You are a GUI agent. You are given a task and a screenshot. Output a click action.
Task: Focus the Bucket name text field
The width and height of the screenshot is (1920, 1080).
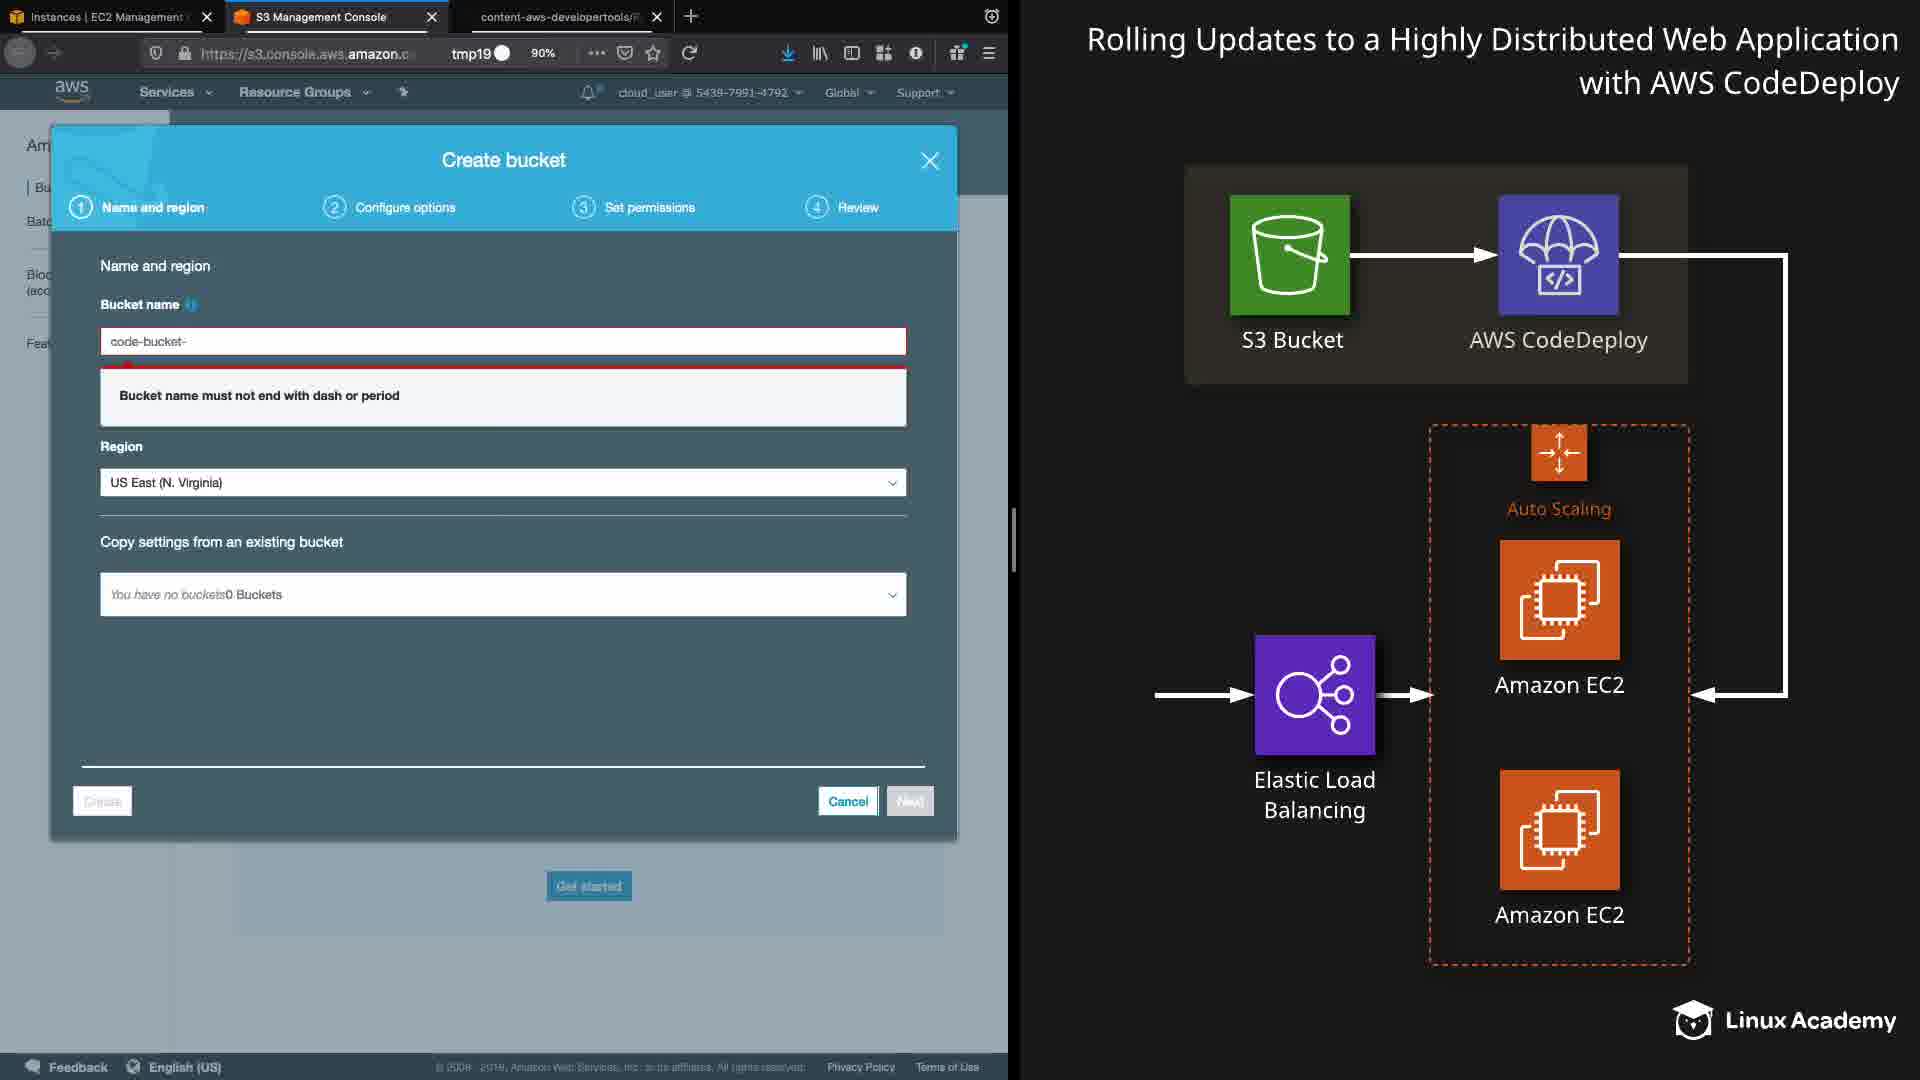pos(503,342)
